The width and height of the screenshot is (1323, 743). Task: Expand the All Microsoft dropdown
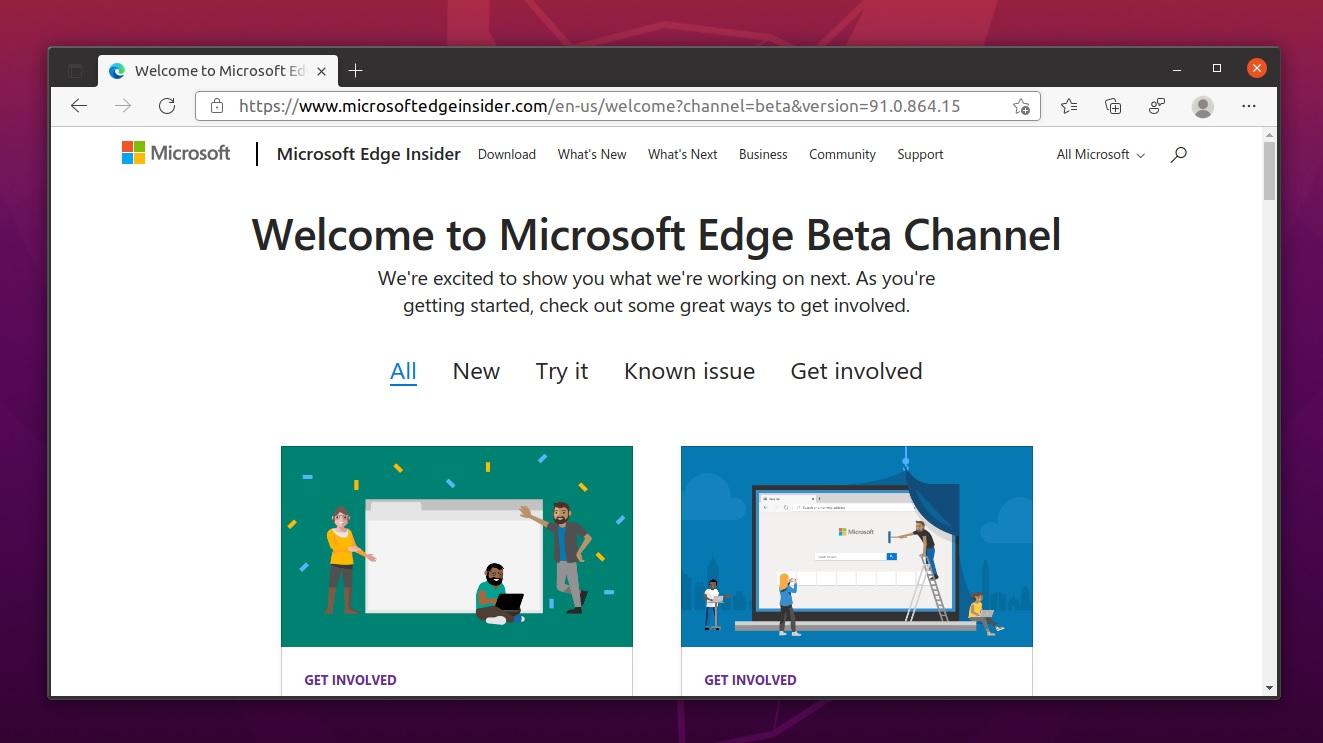(1101, 154)
